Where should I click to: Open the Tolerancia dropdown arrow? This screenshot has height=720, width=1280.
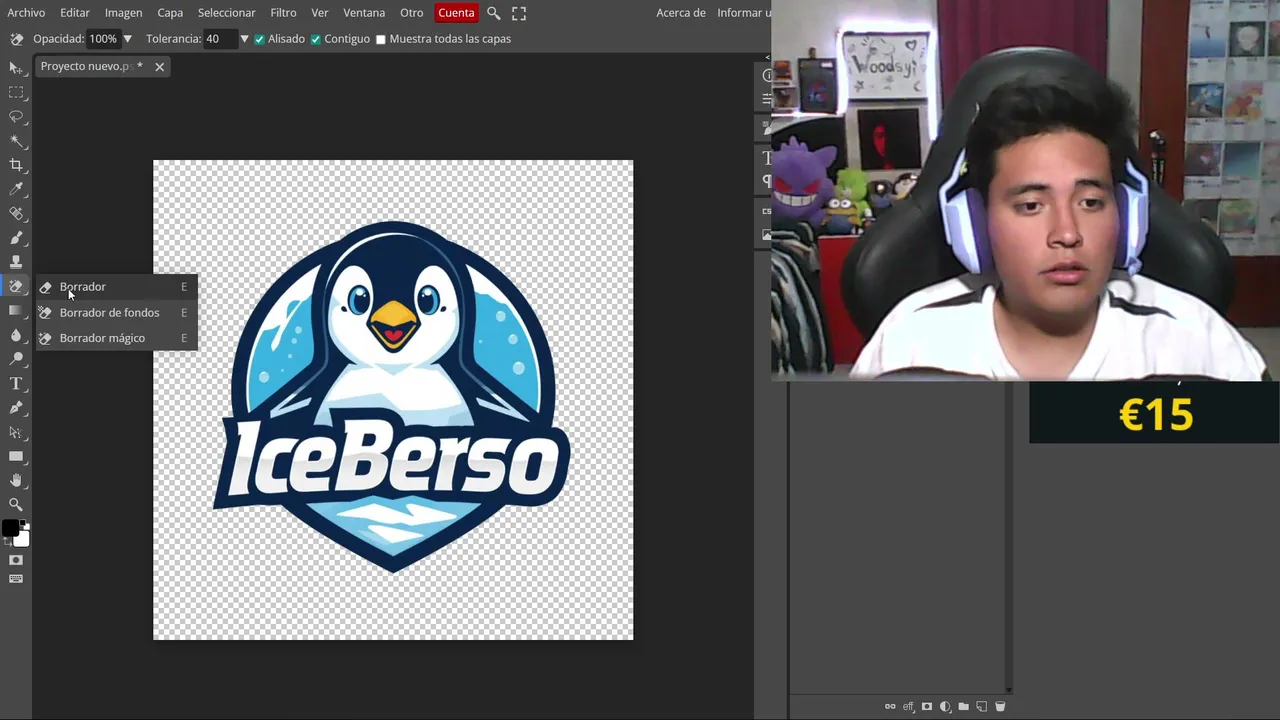click(x=244, y=39)
